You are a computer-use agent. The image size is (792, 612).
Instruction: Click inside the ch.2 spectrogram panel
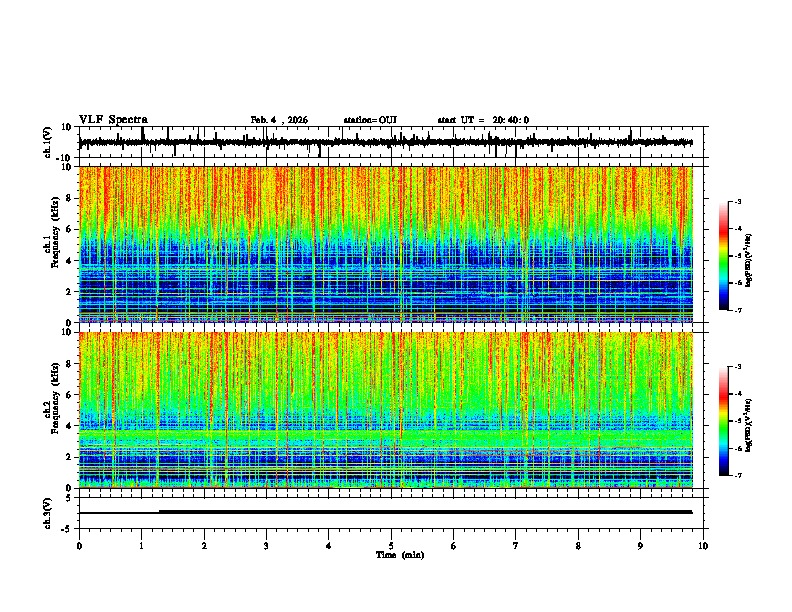(x=385, y=410)
